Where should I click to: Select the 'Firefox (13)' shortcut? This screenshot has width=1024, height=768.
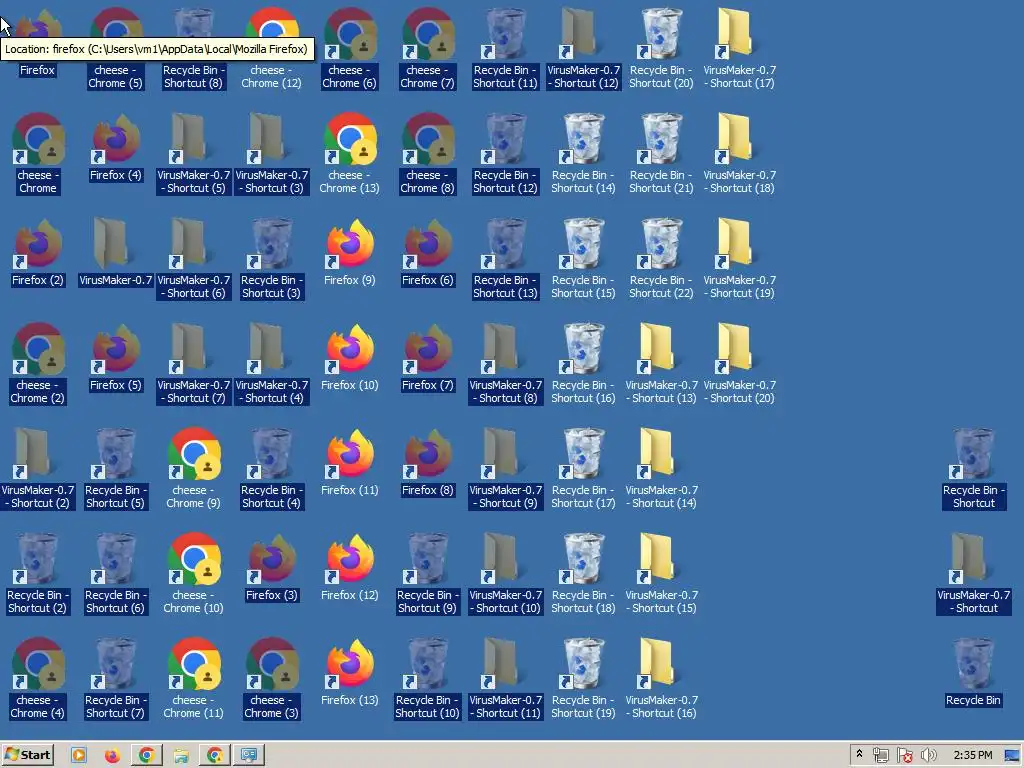click(349, 673)
